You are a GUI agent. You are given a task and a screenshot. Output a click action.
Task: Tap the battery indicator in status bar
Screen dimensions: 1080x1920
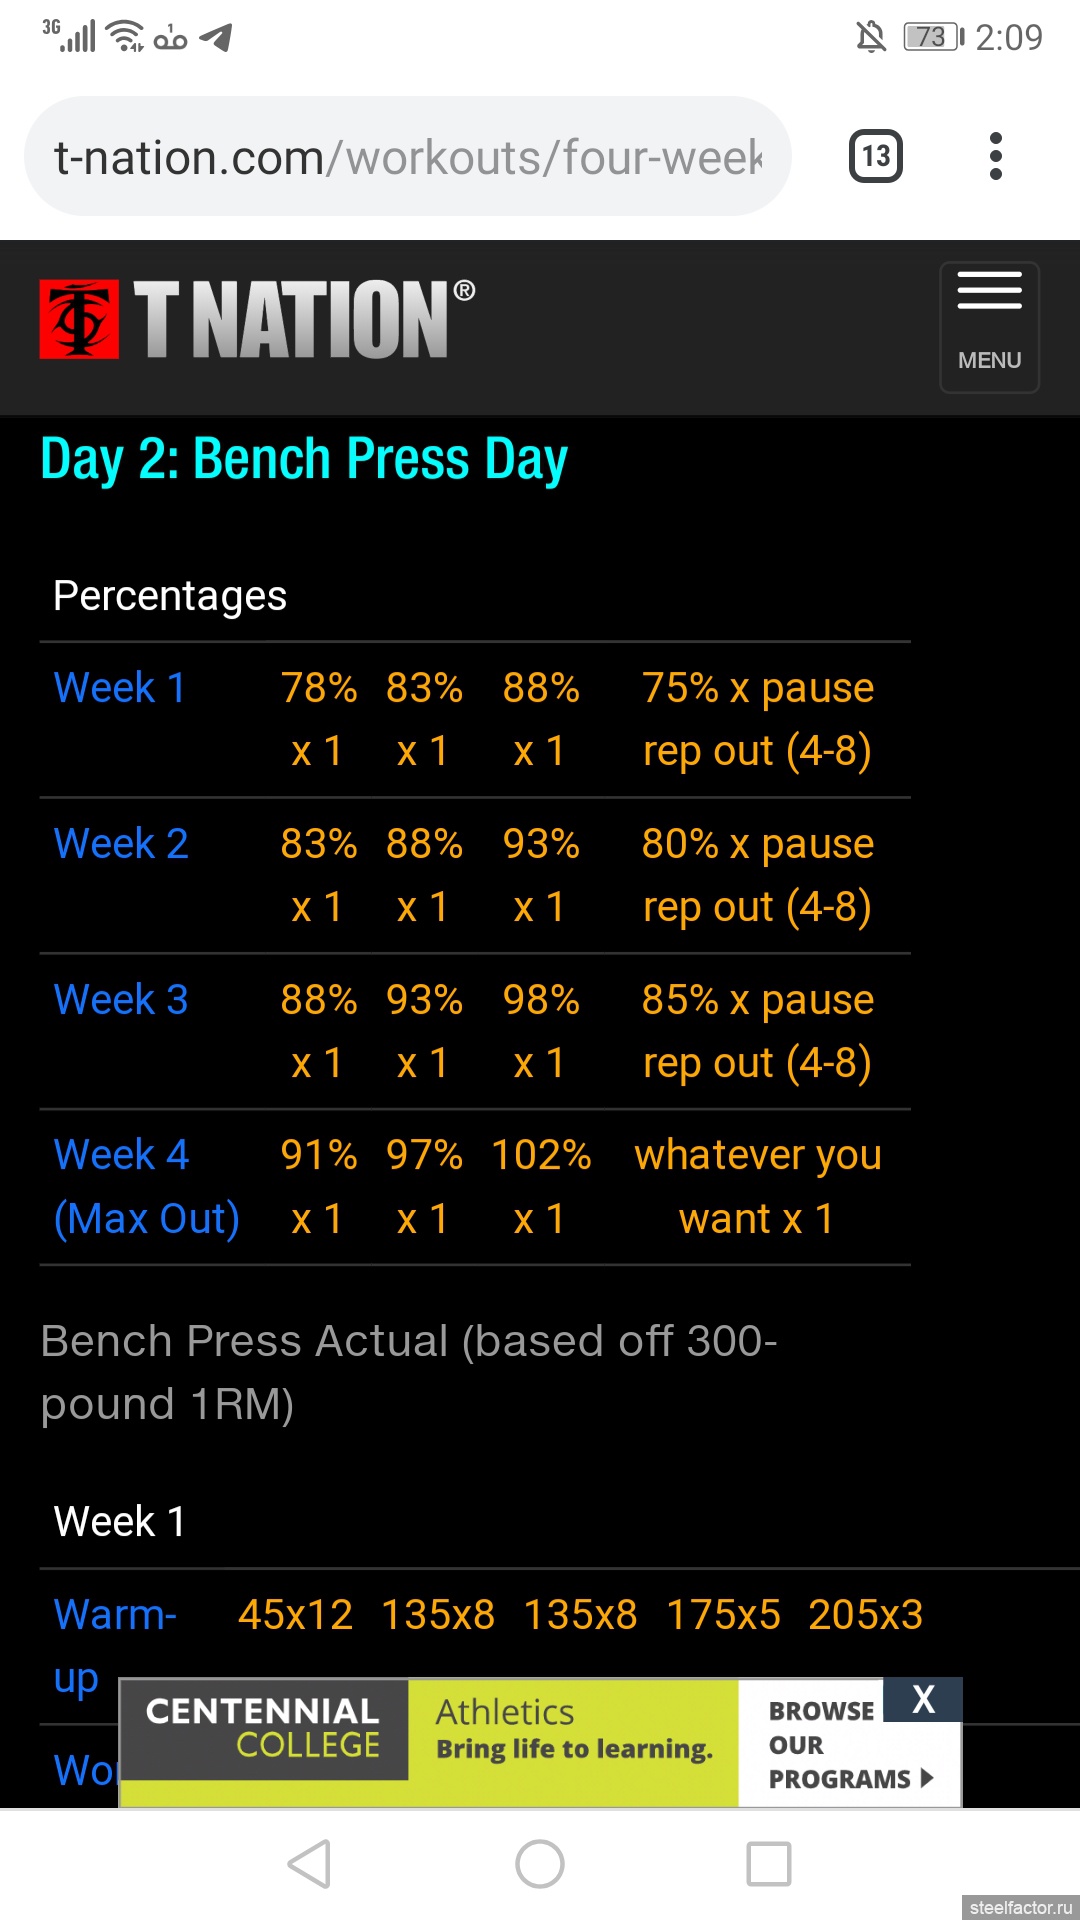934,37
